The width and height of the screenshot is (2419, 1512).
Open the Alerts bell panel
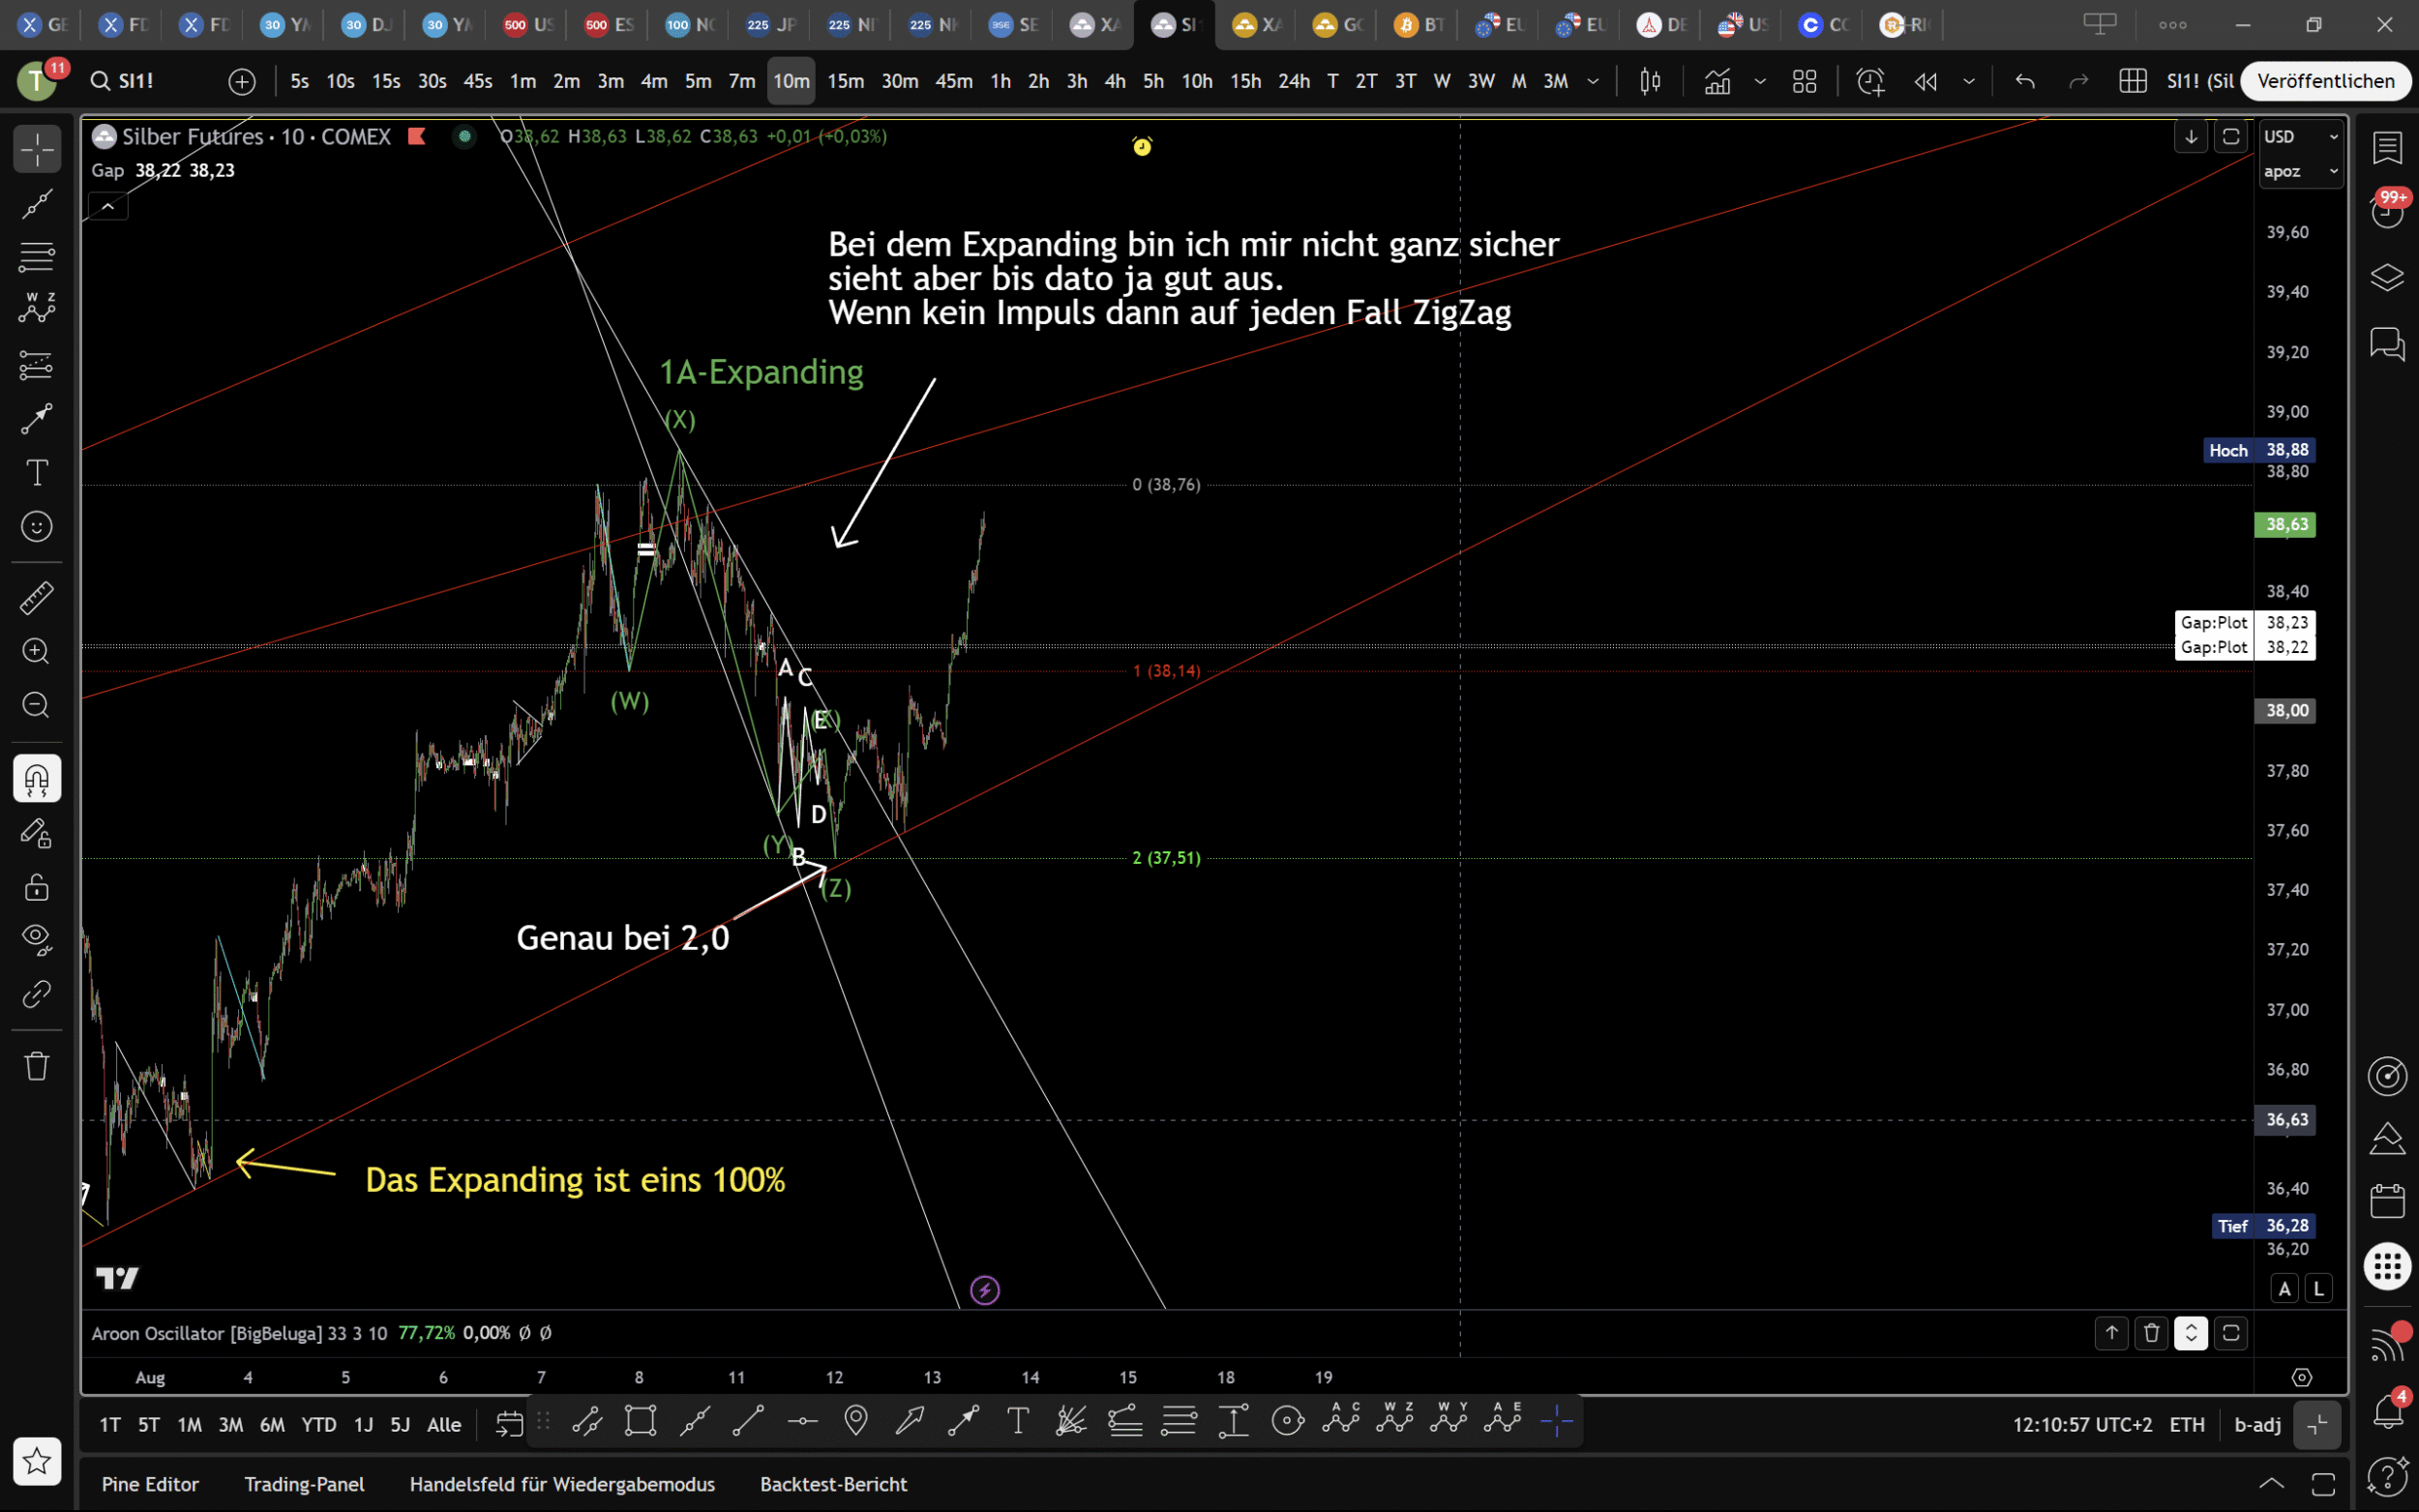[x=2387, y=1411]
